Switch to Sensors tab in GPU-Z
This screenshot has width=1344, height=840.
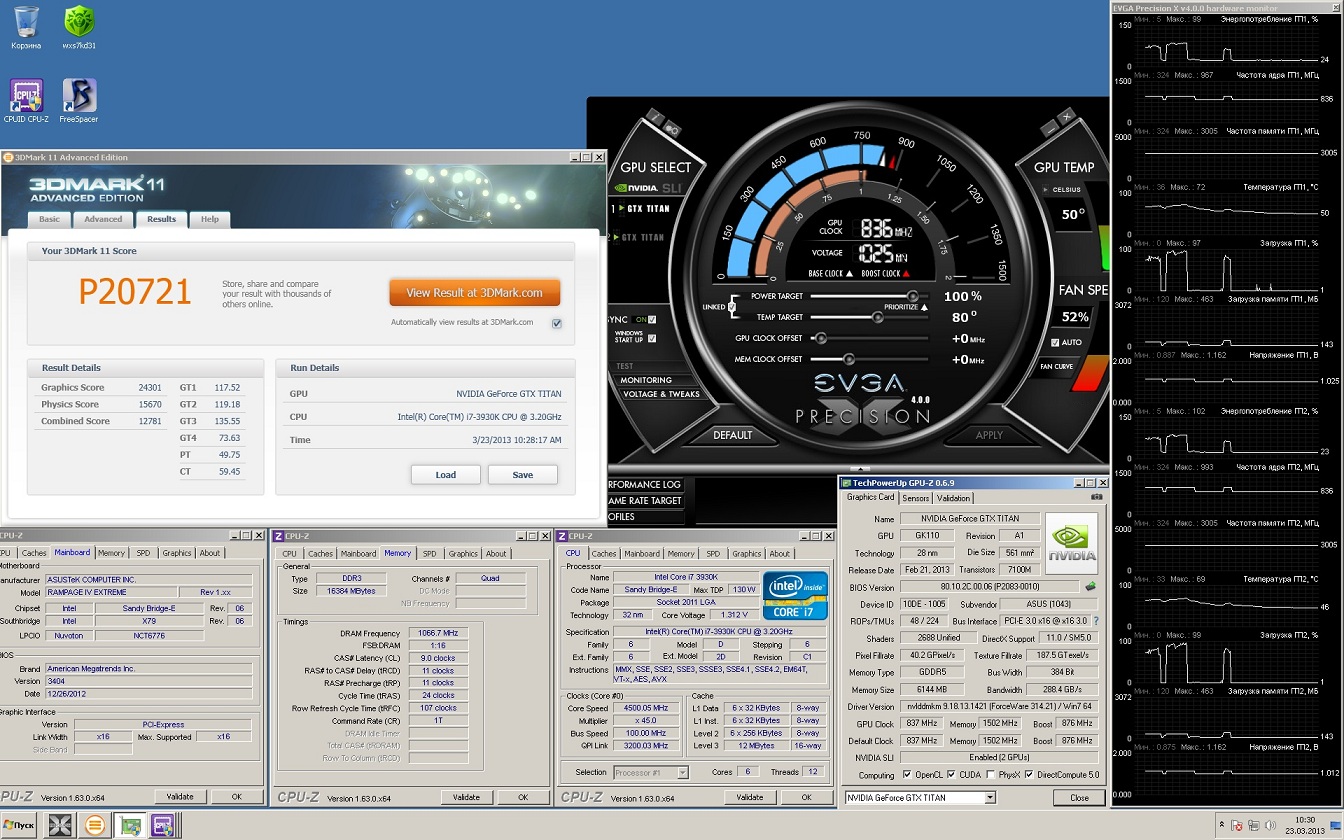[916, 498]
